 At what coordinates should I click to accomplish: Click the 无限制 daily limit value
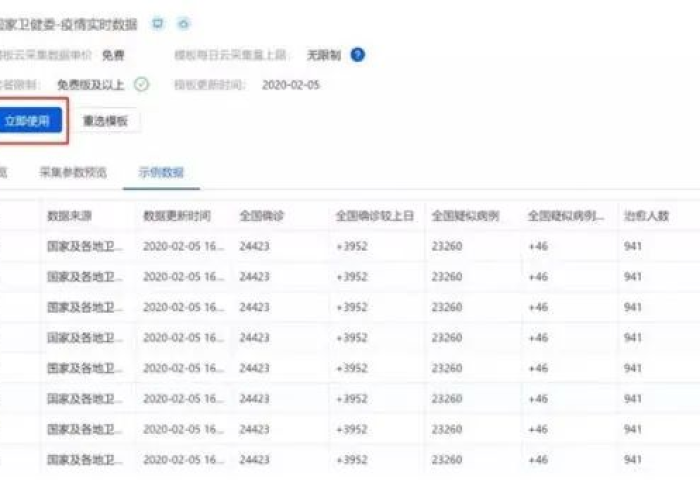tap(324, 55)
